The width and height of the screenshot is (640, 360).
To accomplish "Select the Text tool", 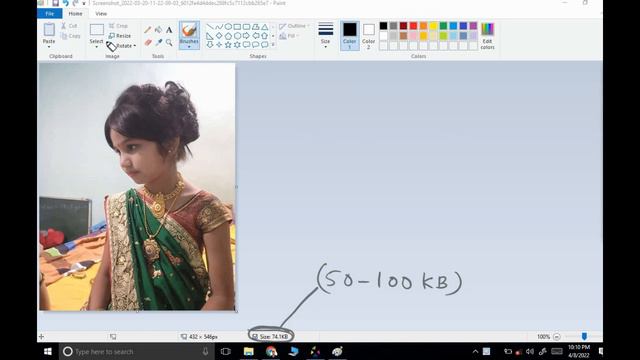I will (169, 30).
